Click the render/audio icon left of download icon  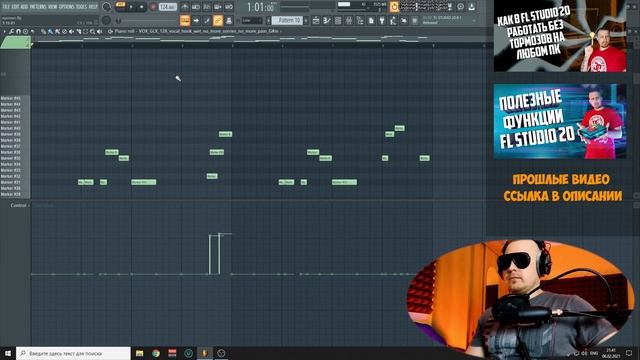pyautogui.click(x=460, y=7)
